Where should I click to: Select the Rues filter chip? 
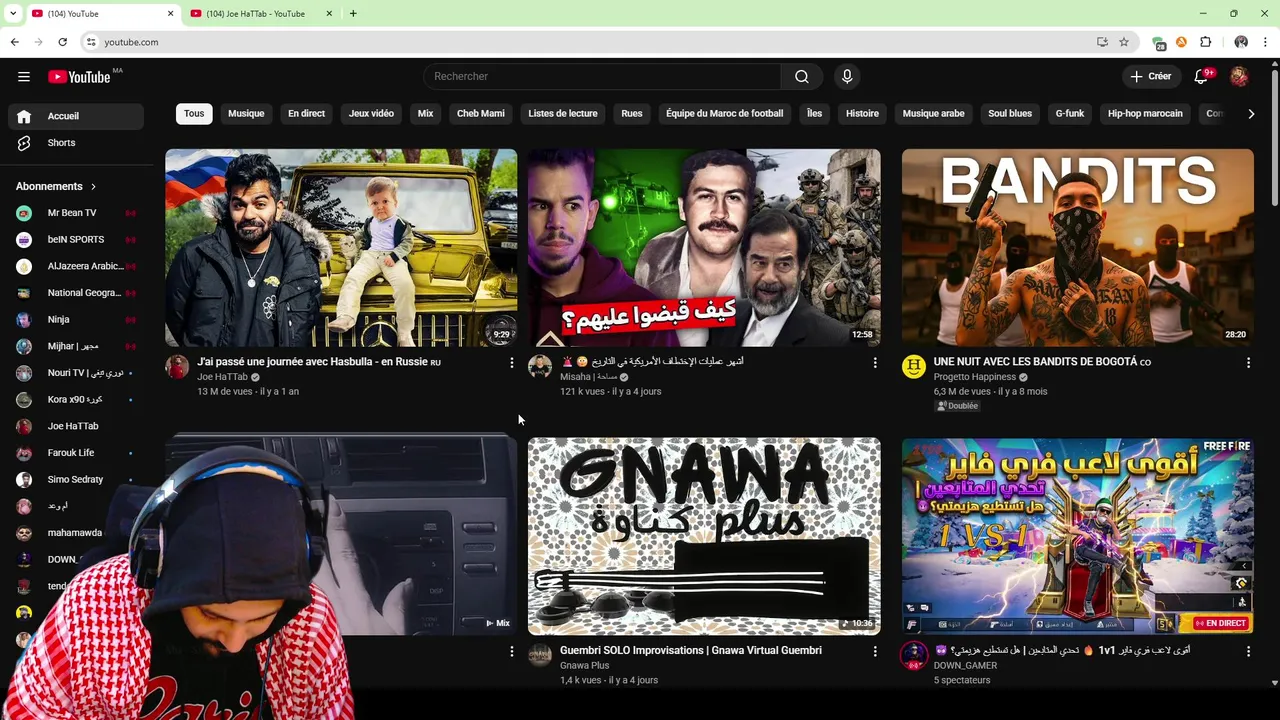tap(632, 114)
